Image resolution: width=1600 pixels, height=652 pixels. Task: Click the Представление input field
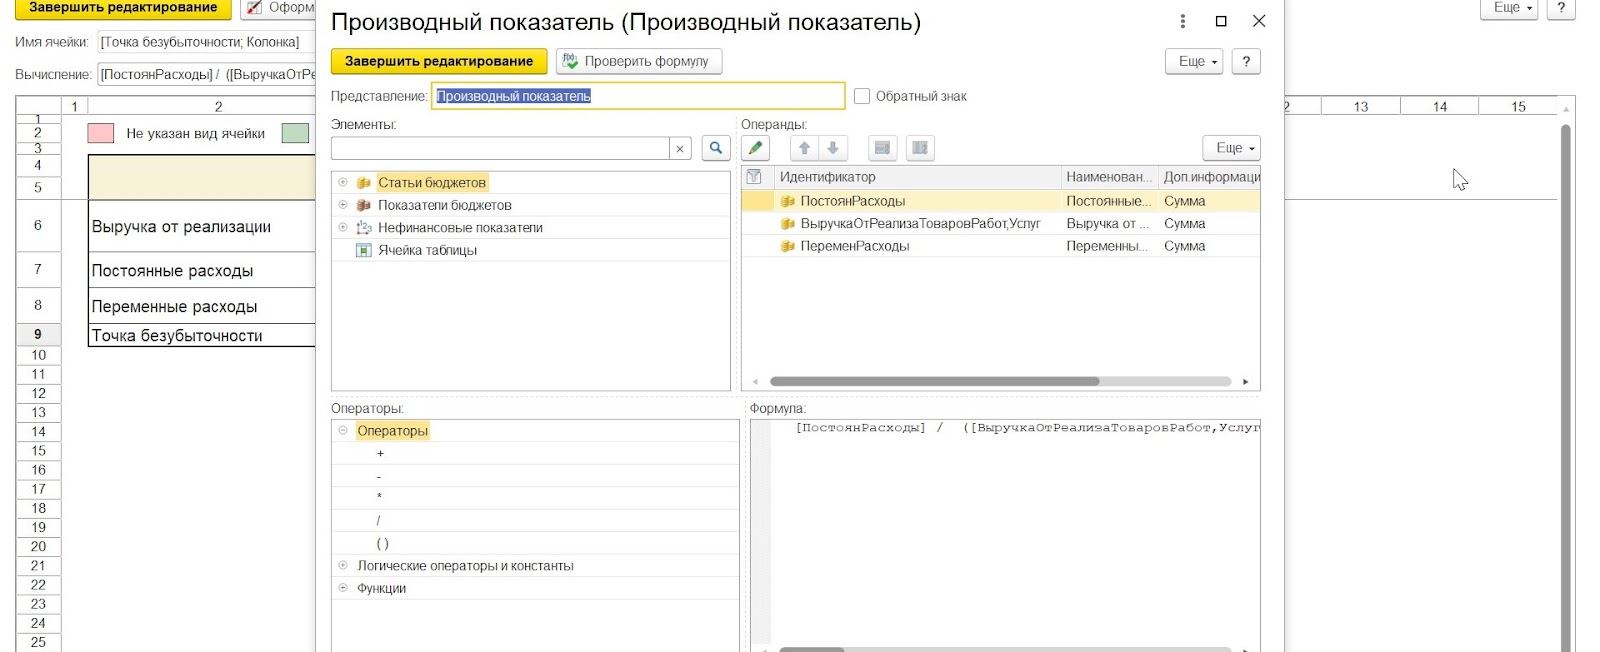638,96
